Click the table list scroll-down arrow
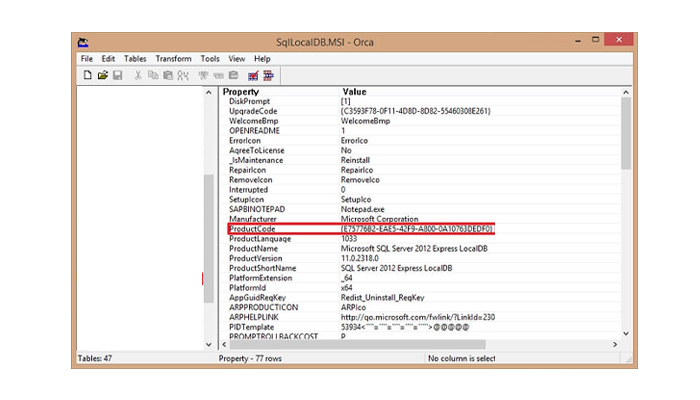The height and width of the screenshot is (400, 700). [208, 345]
